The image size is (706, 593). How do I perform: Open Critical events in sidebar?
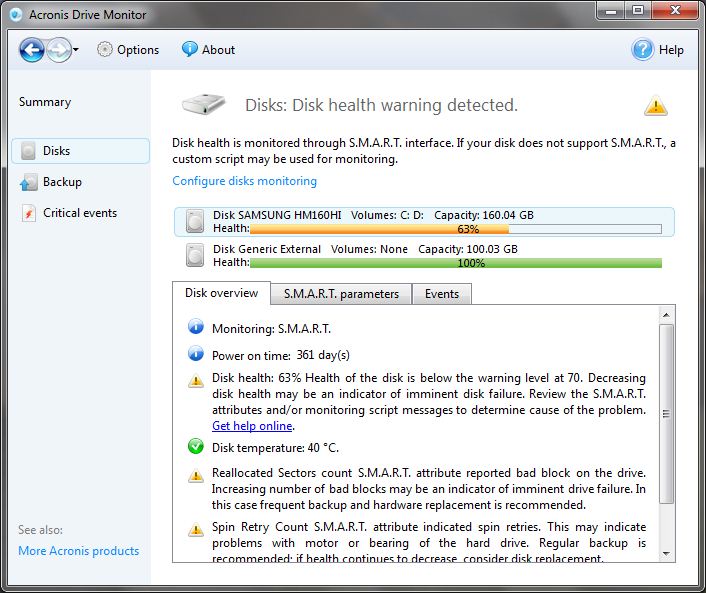pyautogui.click(x=80, y=213)
